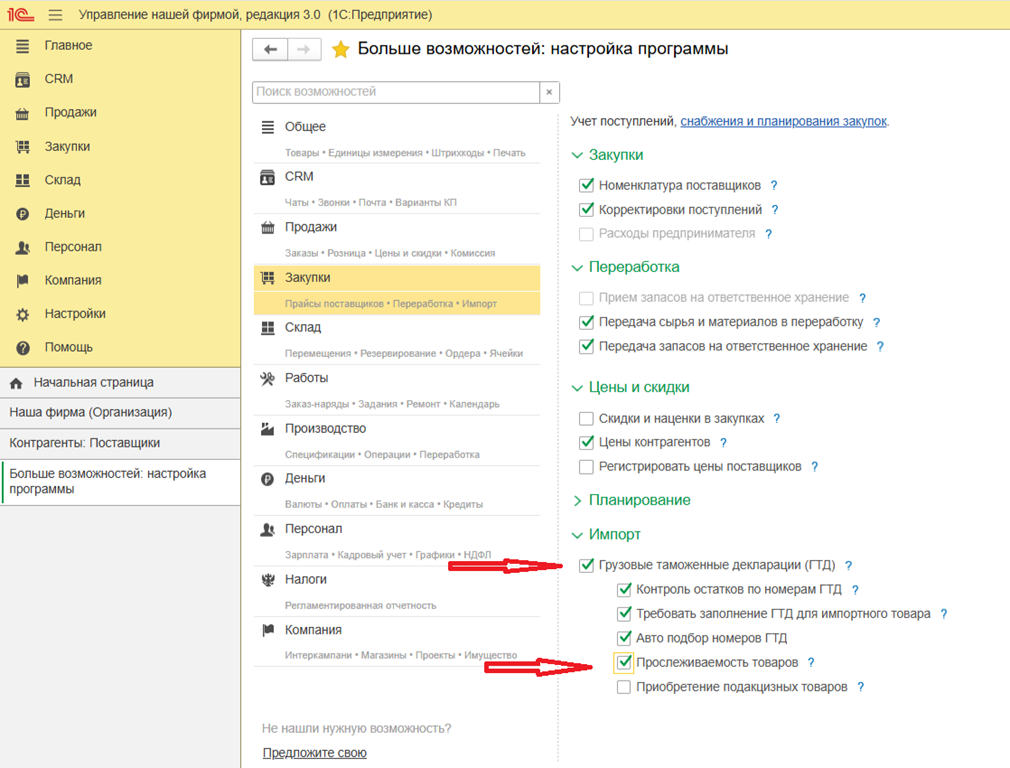Click the Настройки gear icon in sidebar

coord(22,314)
